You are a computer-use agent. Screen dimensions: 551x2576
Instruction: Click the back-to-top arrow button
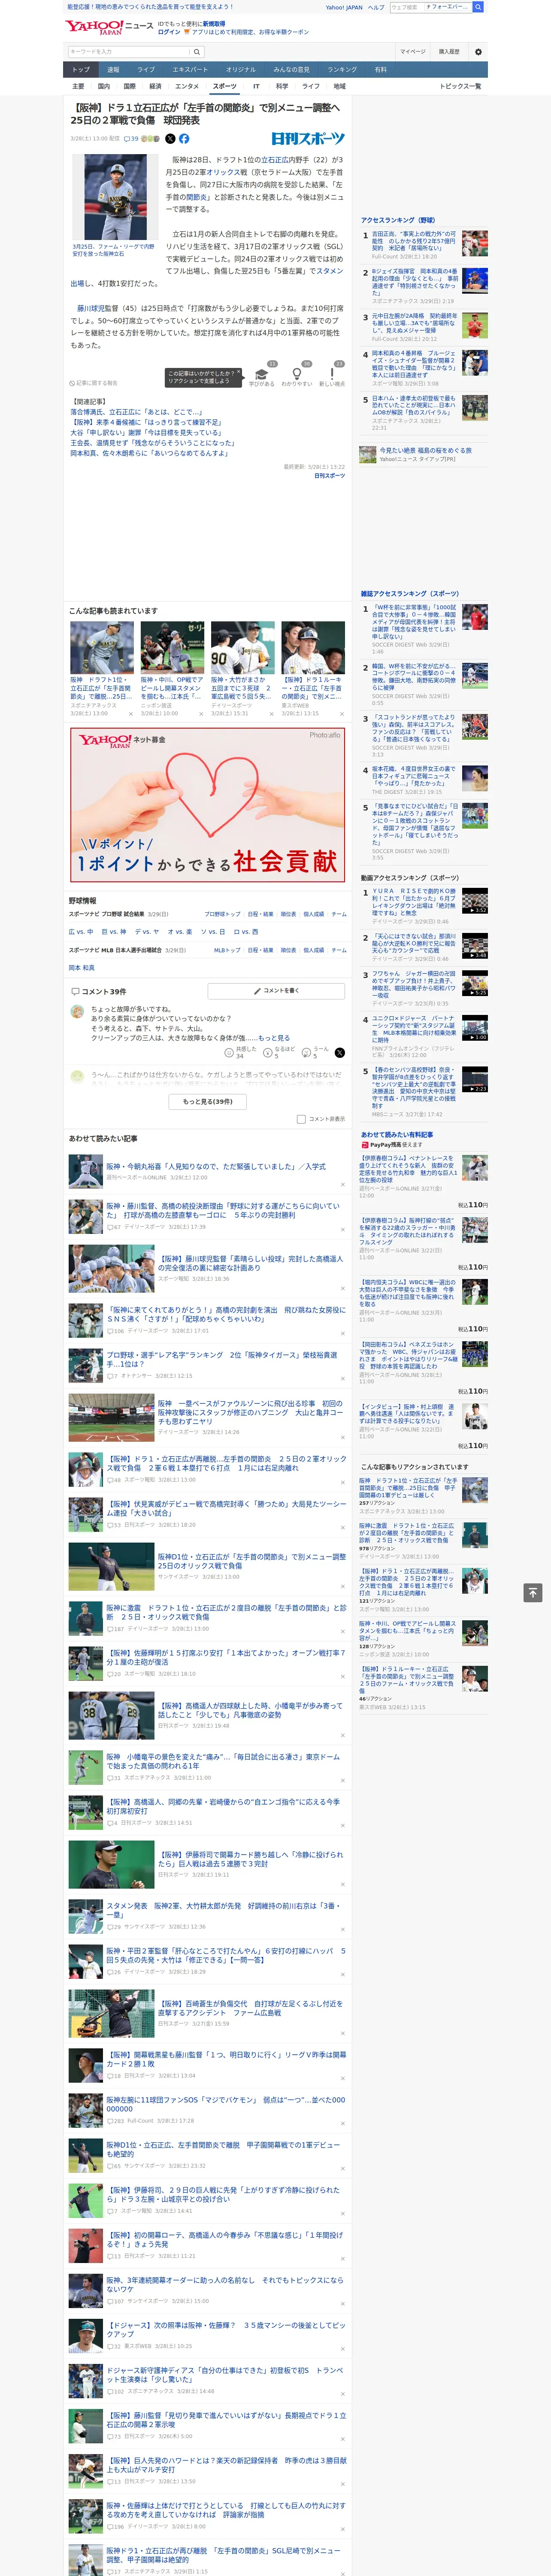tap(533, 1592)
